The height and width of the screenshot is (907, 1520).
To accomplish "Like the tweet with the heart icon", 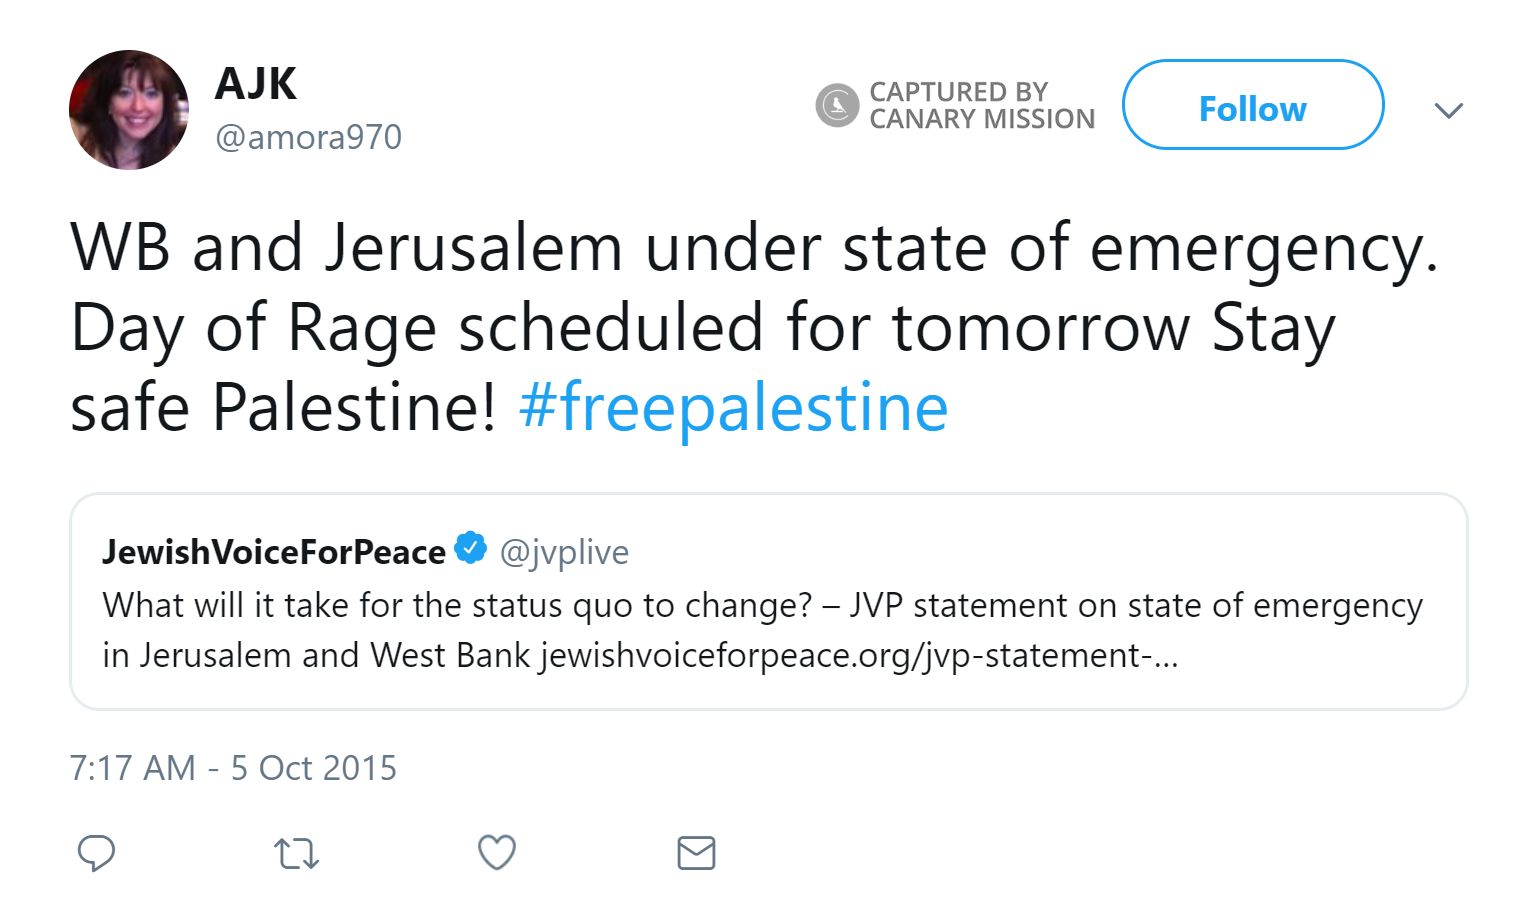I will [x=497, y=853].
